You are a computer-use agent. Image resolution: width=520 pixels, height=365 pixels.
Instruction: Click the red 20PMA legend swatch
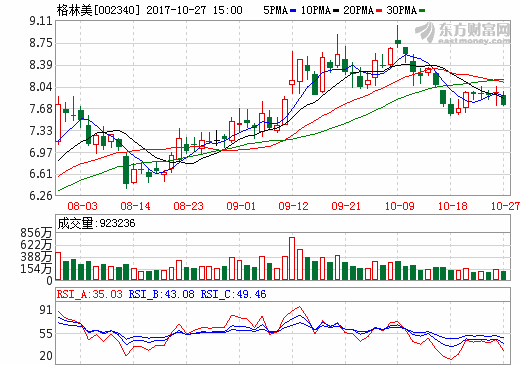click(x=379, y=11)
